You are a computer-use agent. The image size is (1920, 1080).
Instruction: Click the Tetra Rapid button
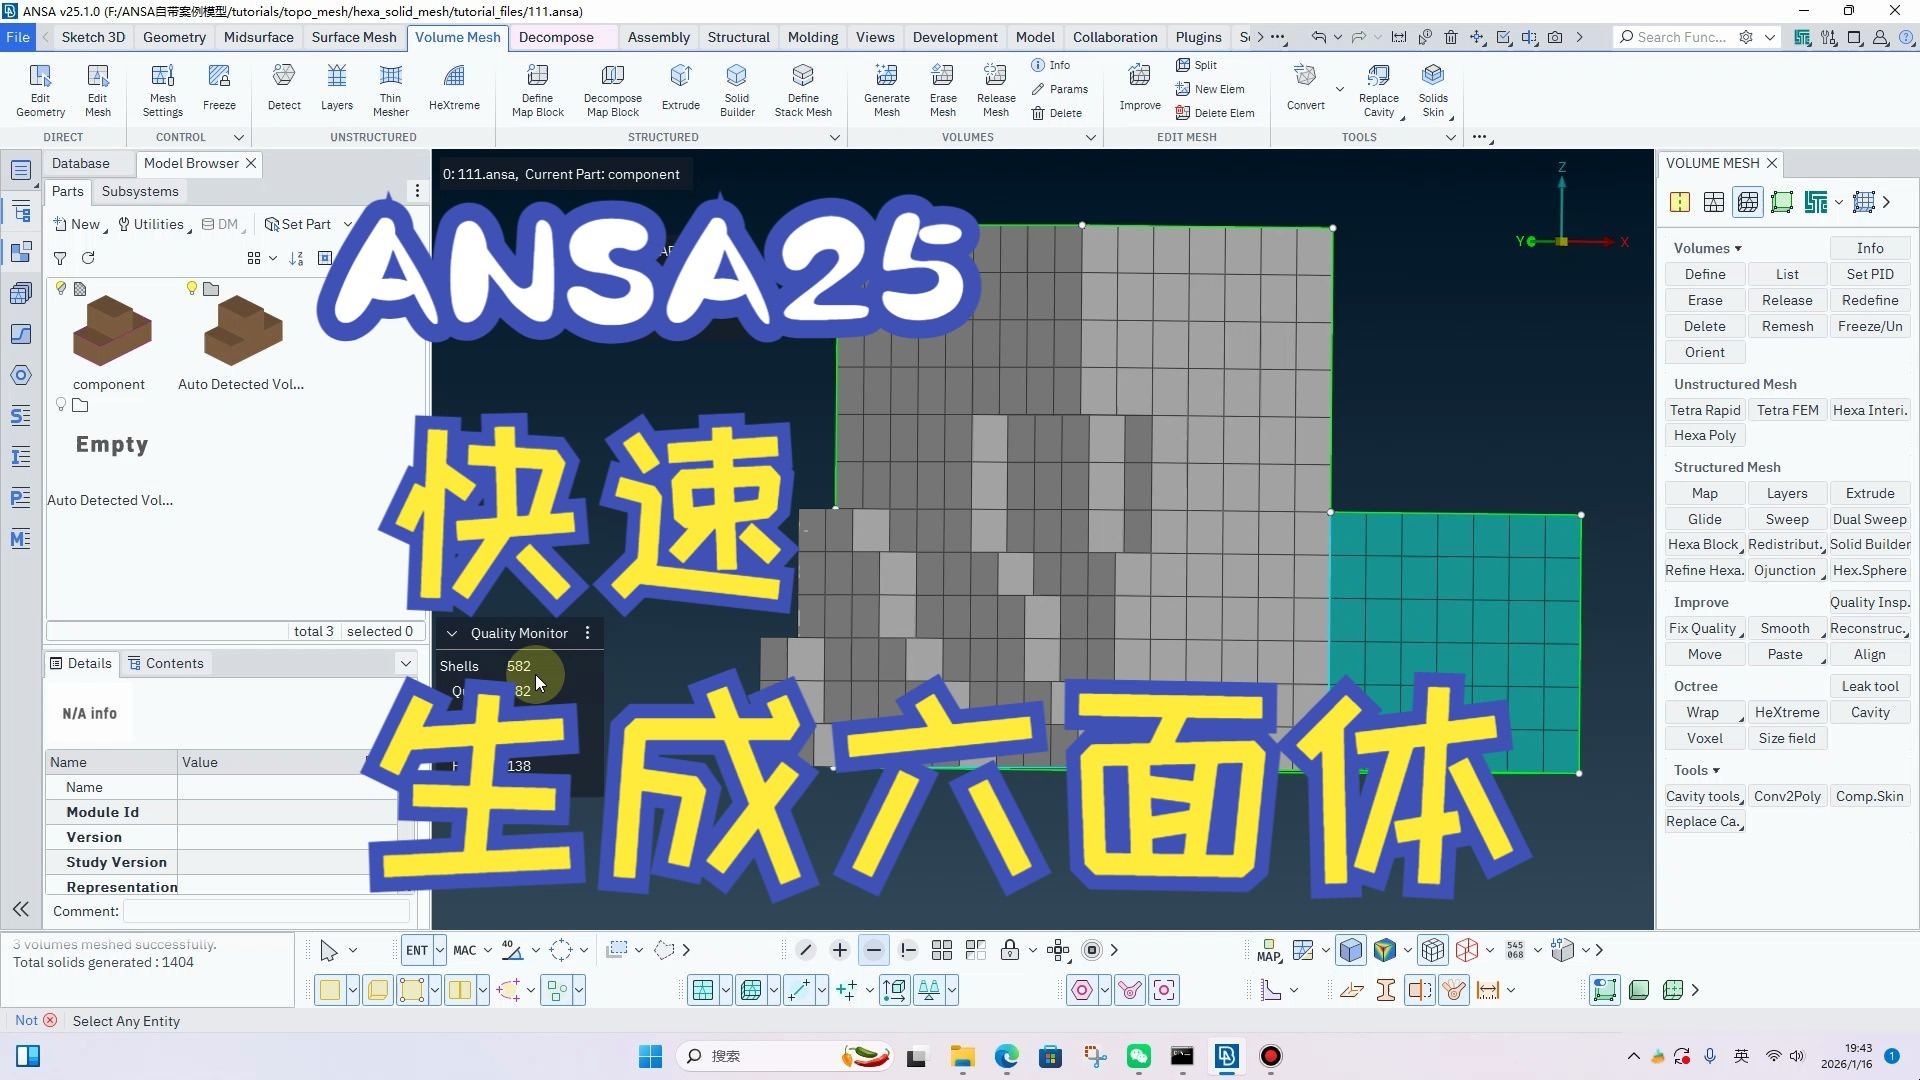[x=1704, y=410]
